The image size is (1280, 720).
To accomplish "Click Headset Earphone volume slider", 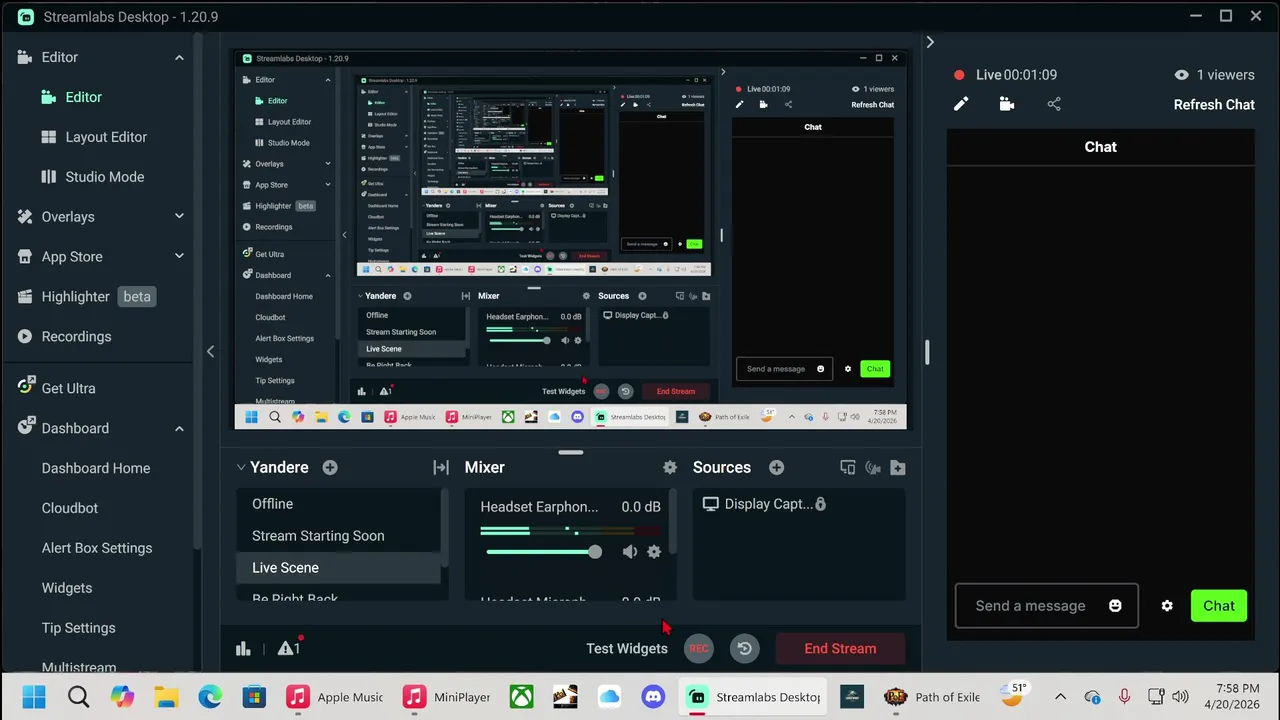I will [541, 552].
